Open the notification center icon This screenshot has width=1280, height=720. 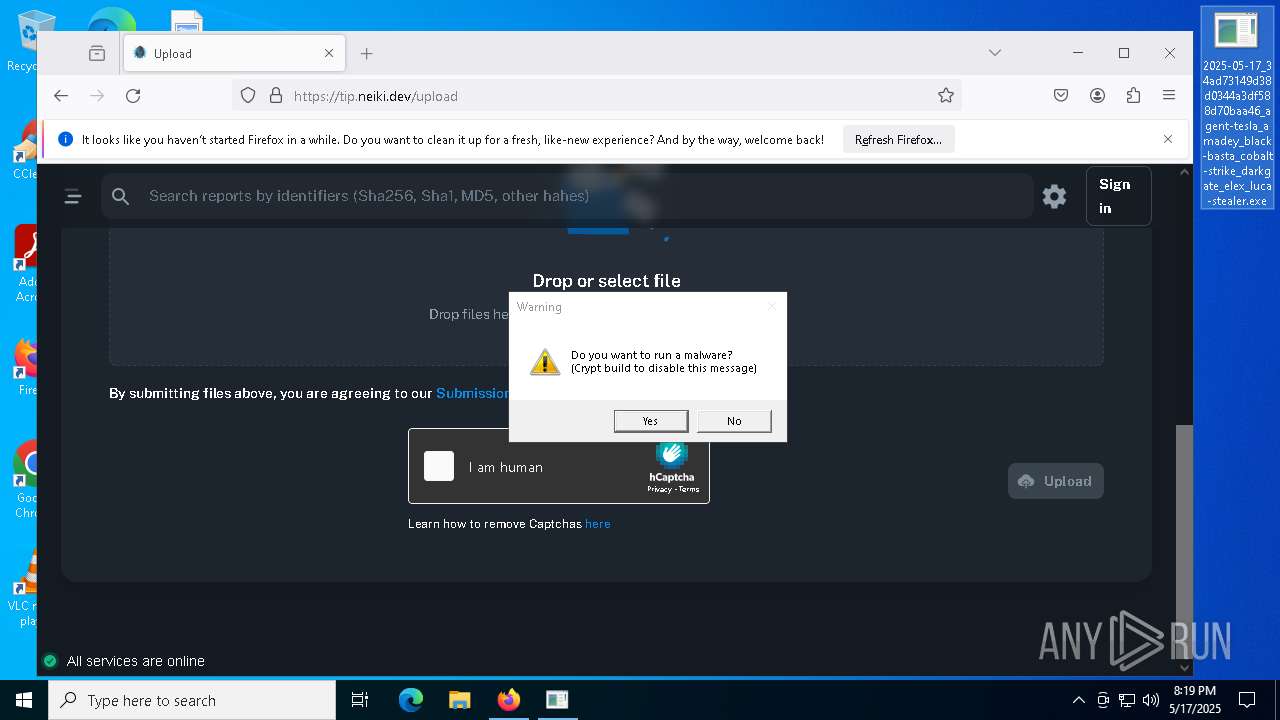(x=1247, y=700)
